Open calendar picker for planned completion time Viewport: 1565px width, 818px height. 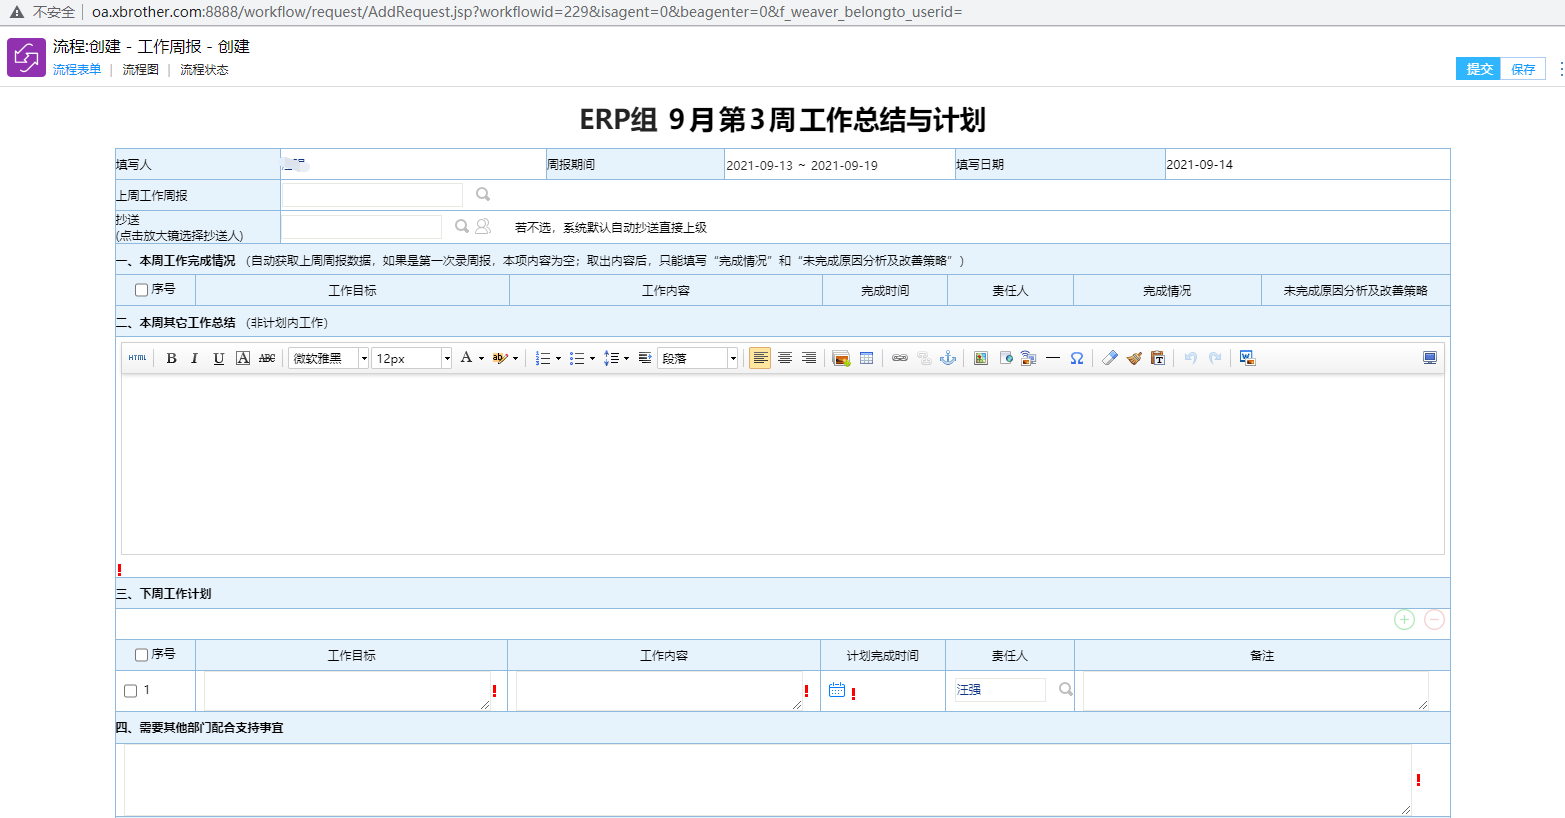pos(837,690)
